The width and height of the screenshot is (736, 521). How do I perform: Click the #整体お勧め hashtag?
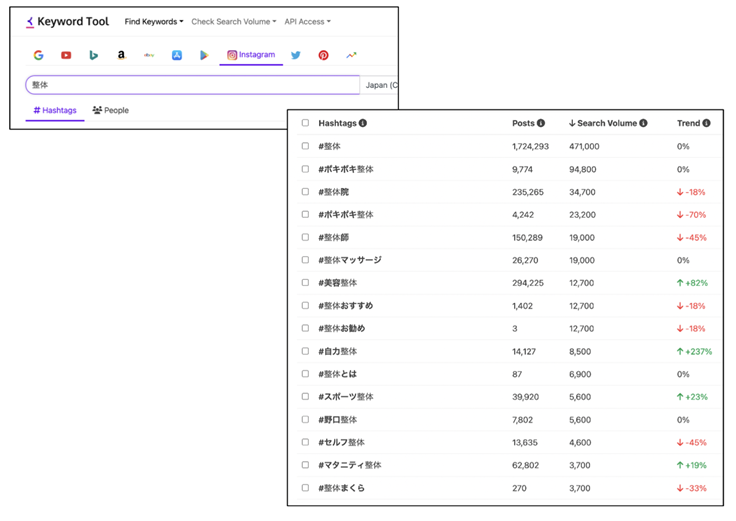click(342, 329)
